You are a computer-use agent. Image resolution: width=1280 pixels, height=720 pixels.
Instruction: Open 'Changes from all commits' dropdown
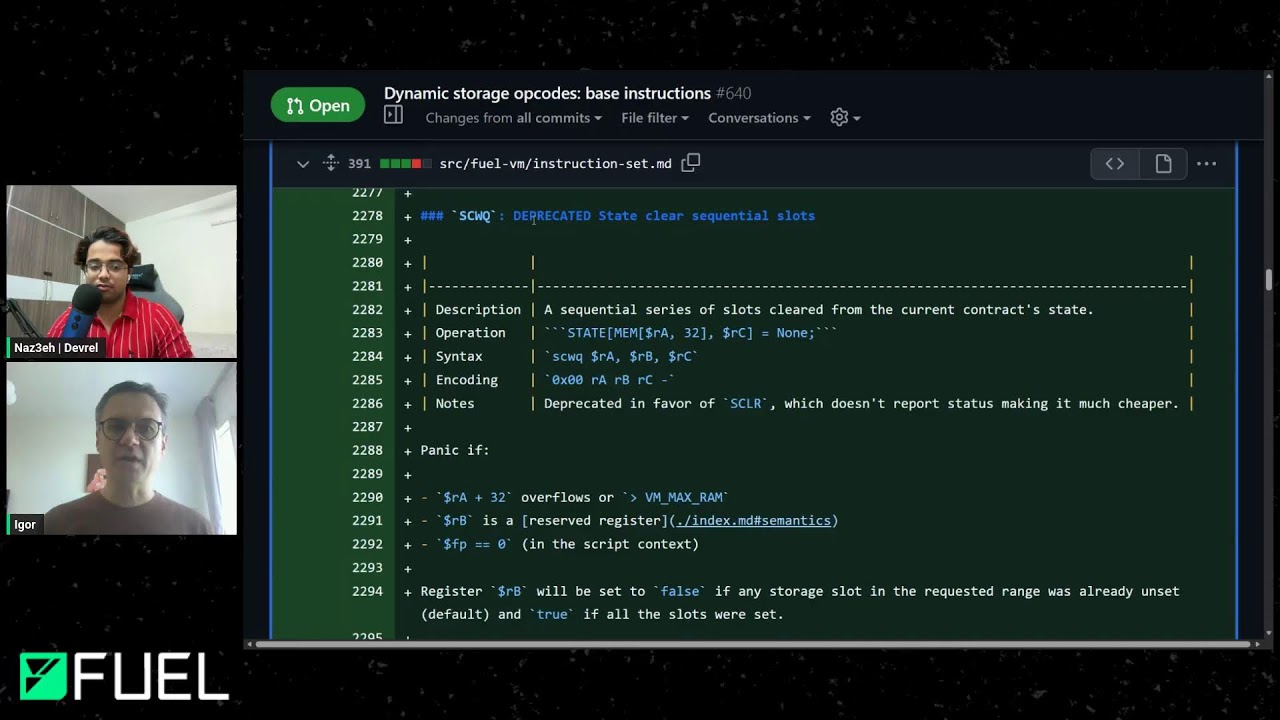[x=514, y=118]
